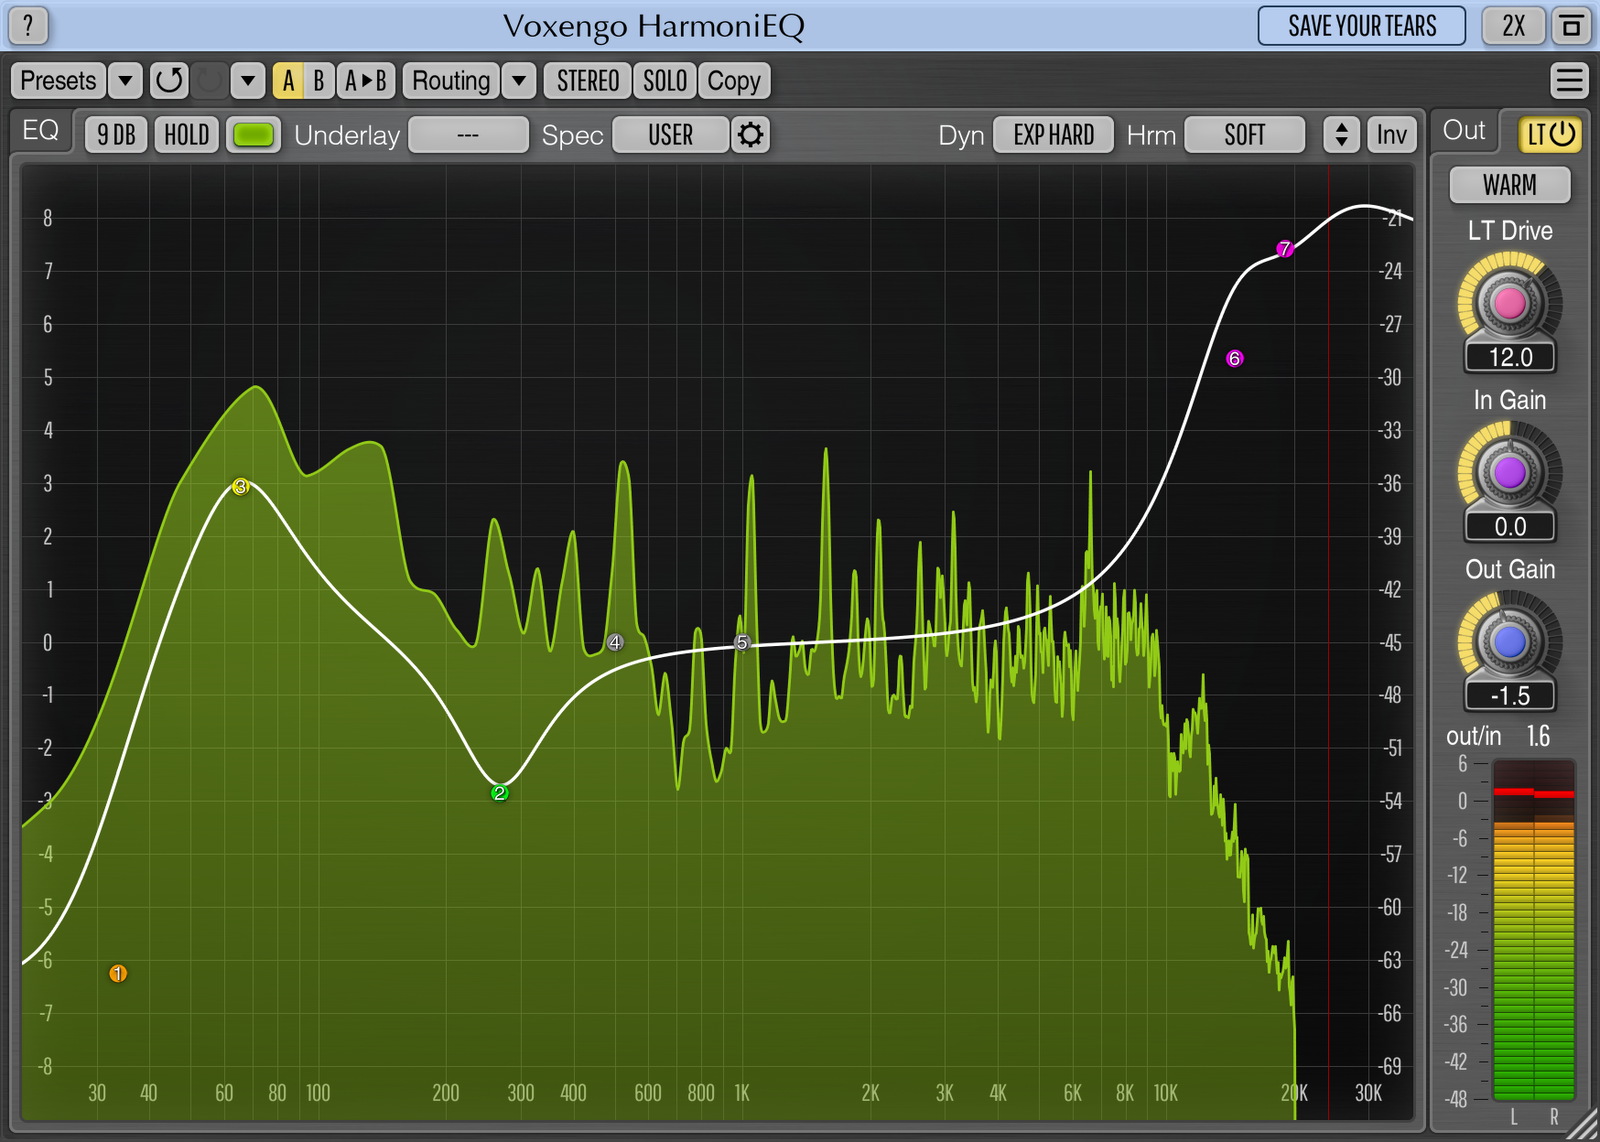Toggle the LT power button
This screenshot has height=1142, width=1600.
tap(1550, 134)
